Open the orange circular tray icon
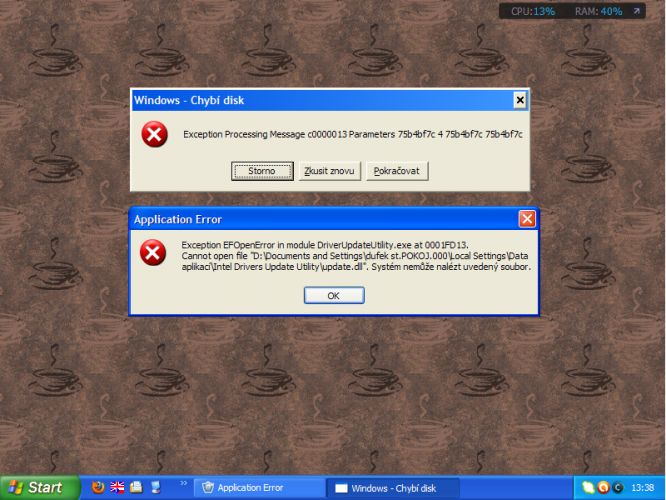Screen dimensions: 666x500 pyautogui.click(x=603, y=487)
